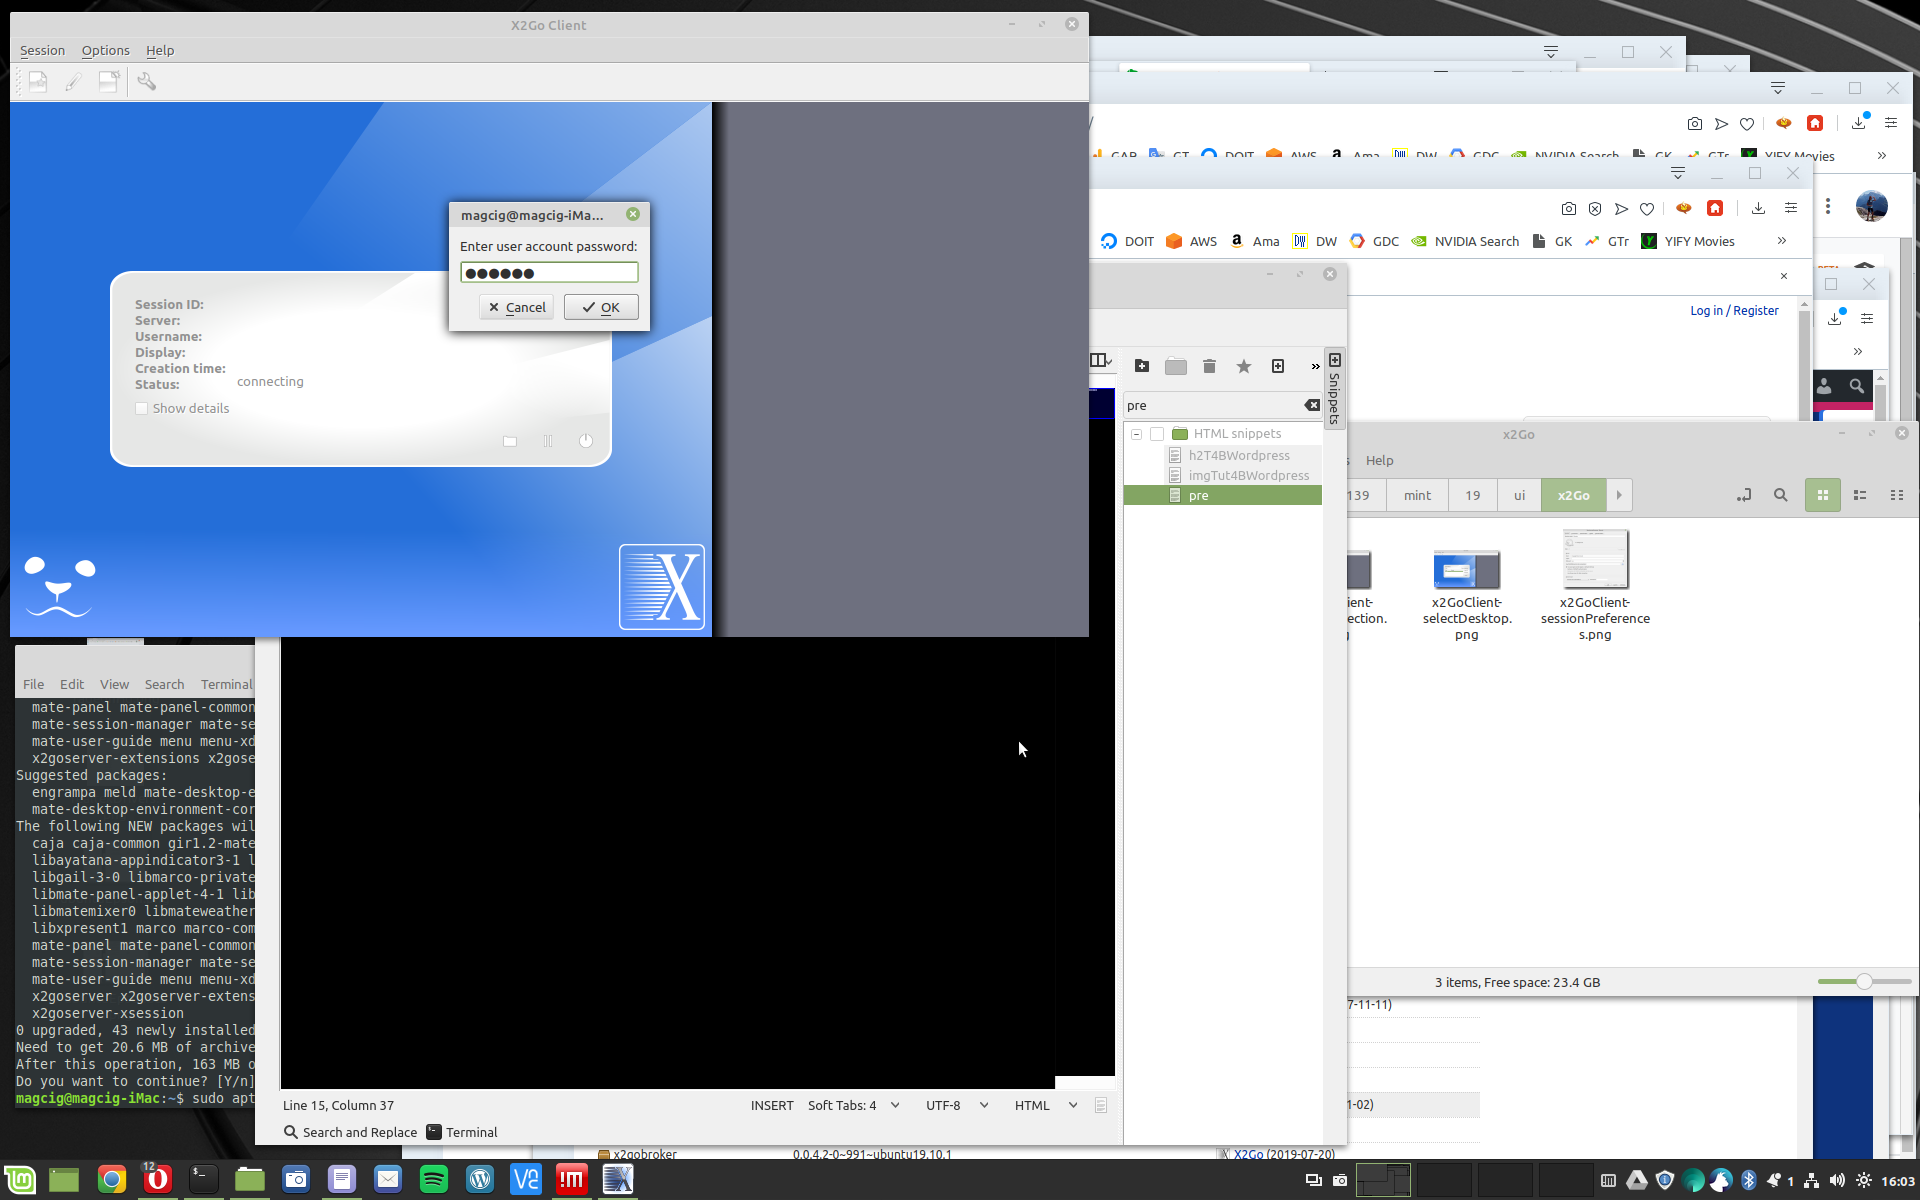This screenshot has width=1920, height=1200.
Task: Open the Help menu in X2Go Client
Action: (160, 50)
